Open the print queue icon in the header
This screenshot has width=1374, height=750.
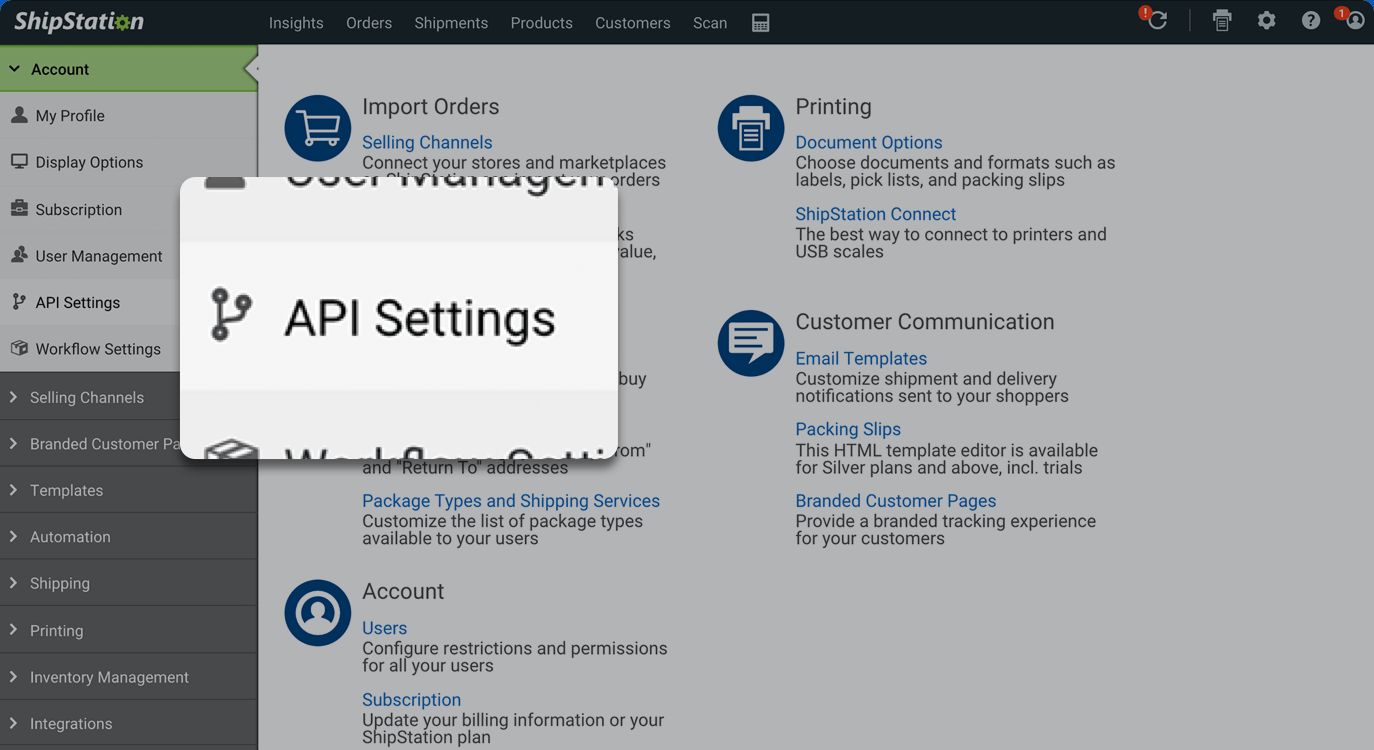[1221, 21]
